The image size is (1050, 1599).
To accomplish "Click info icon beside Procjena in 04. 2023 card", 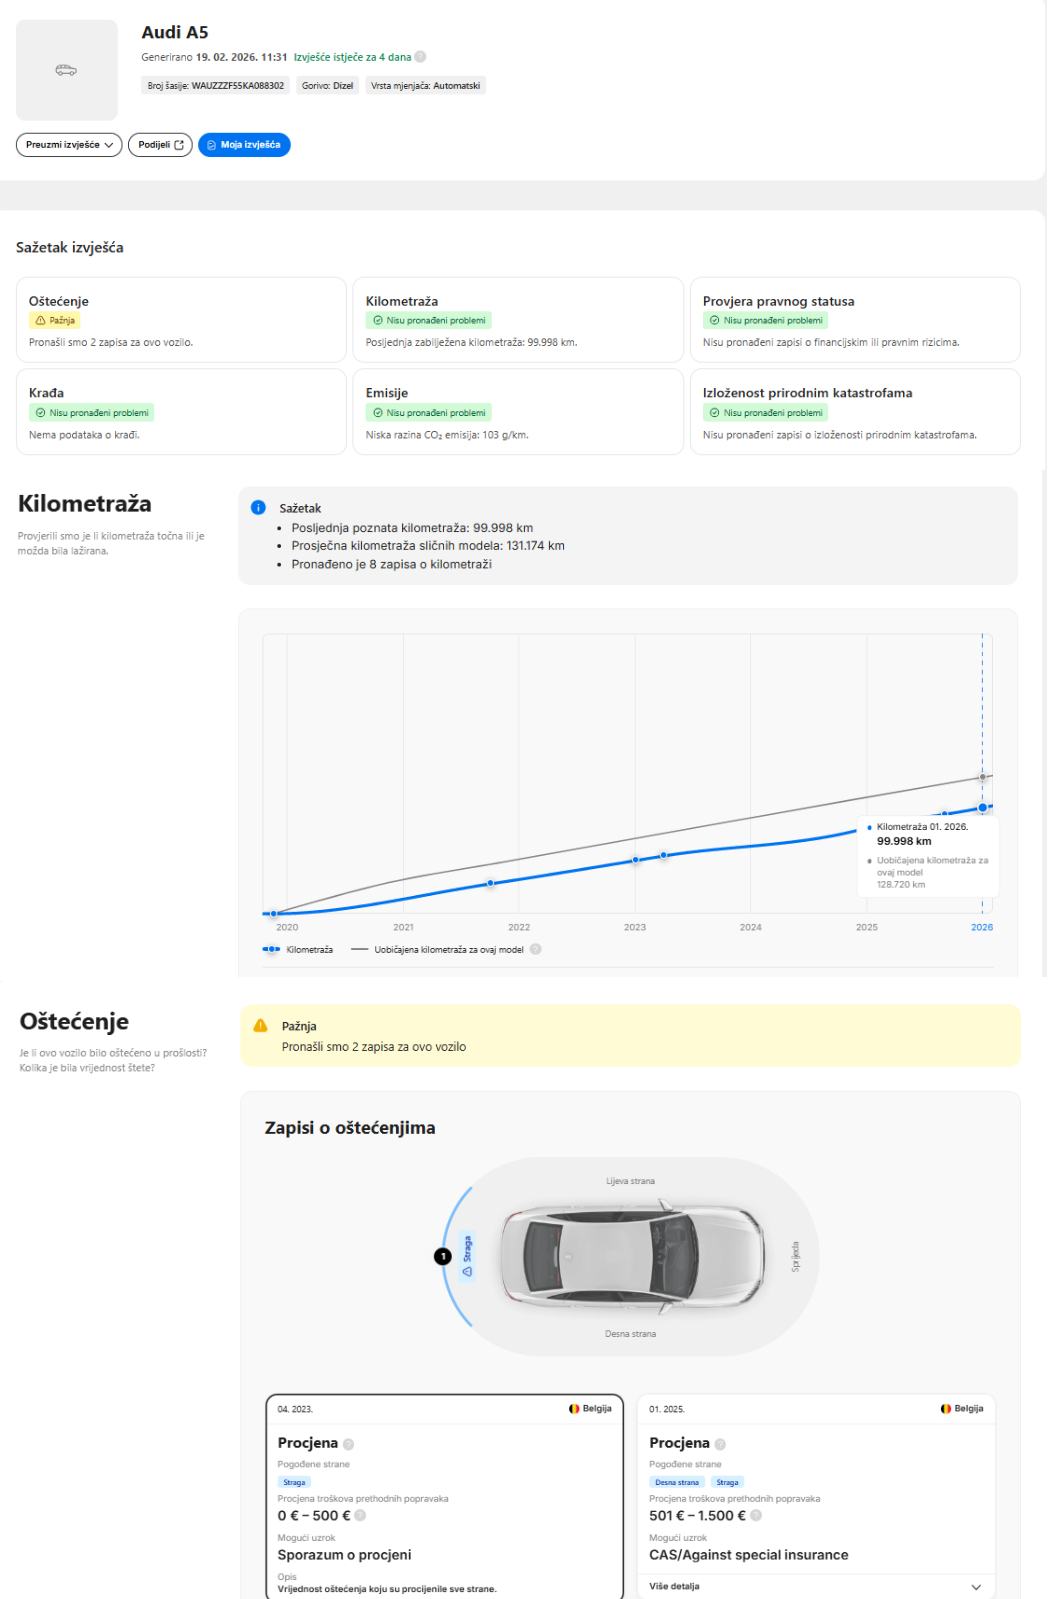I will [x=349, y=1444].
